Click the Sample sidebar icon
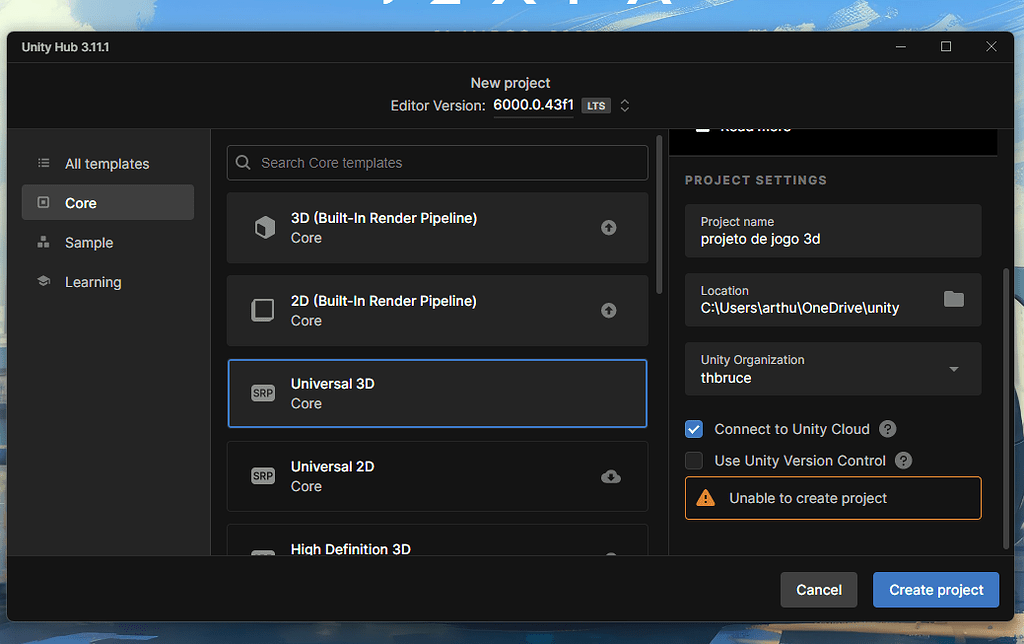The height and width of the screenshot is (644, 1024). (44, 242)
